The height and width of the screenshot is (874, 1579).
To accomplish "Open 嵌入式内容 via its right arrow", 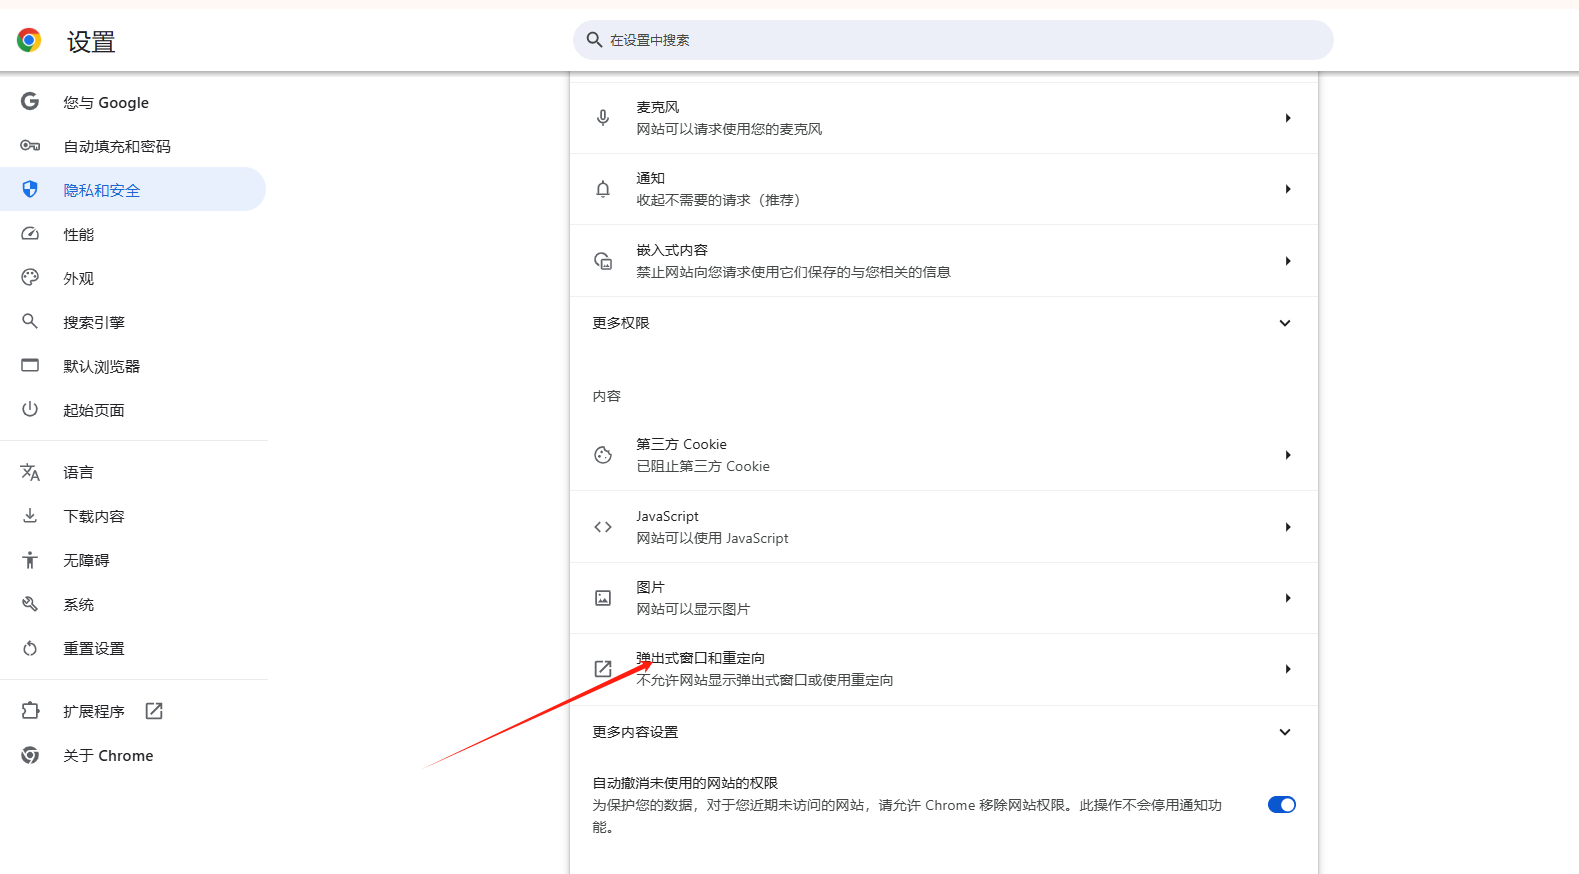I will click(1288, 261).
